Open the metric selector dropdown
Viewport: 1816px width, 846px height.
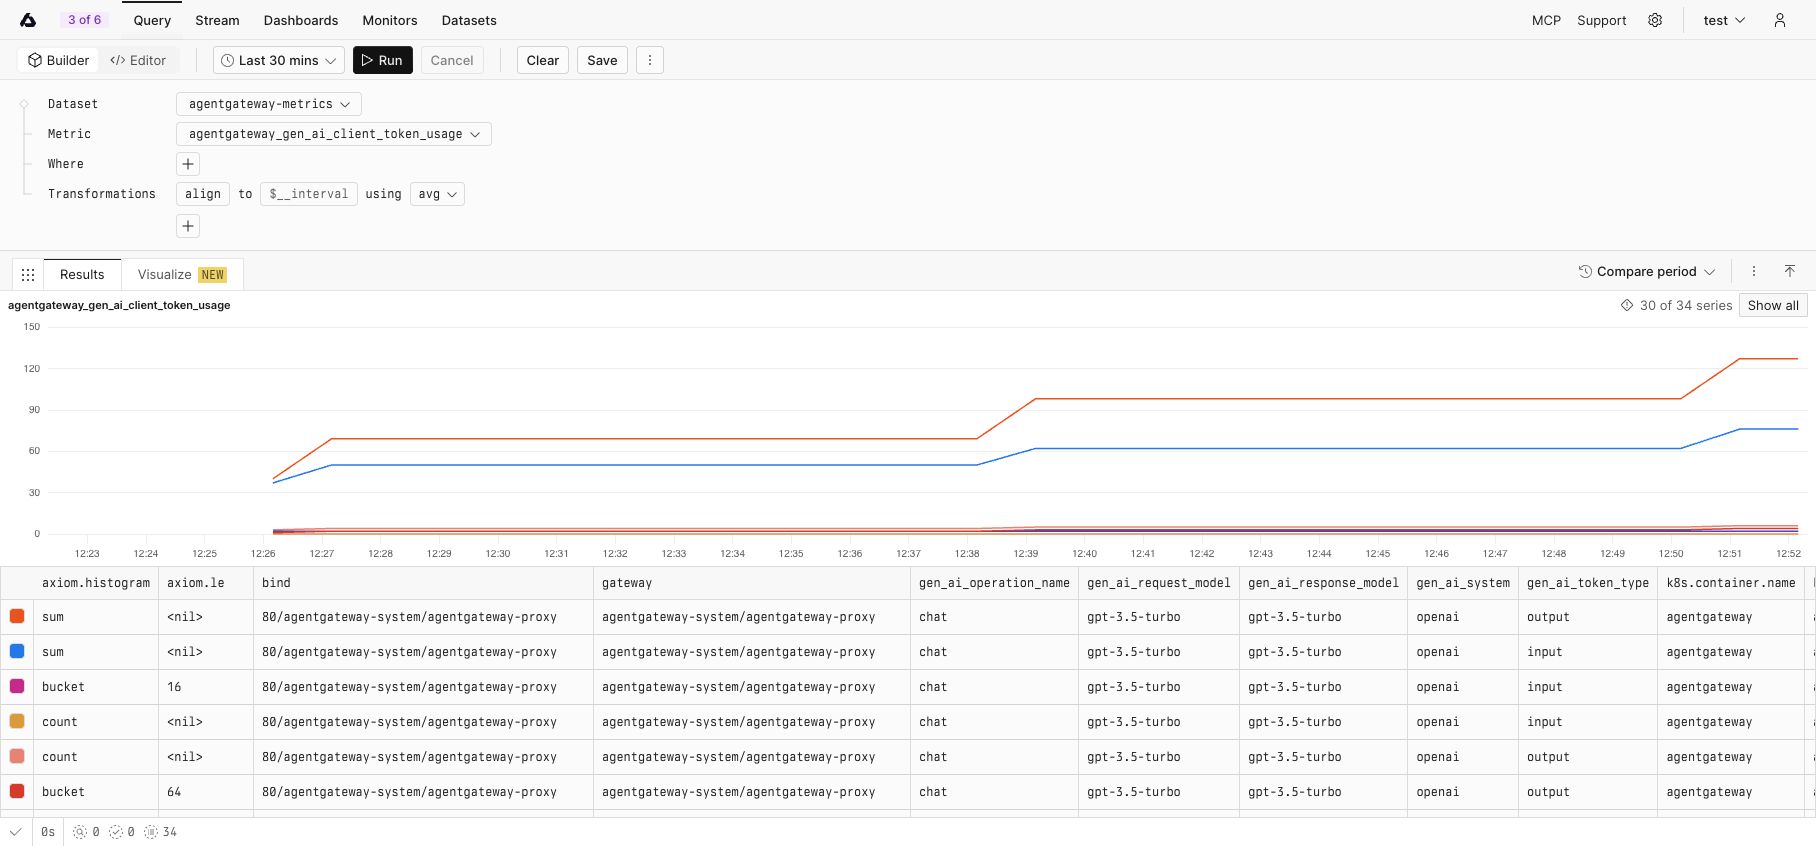[334, 134]
